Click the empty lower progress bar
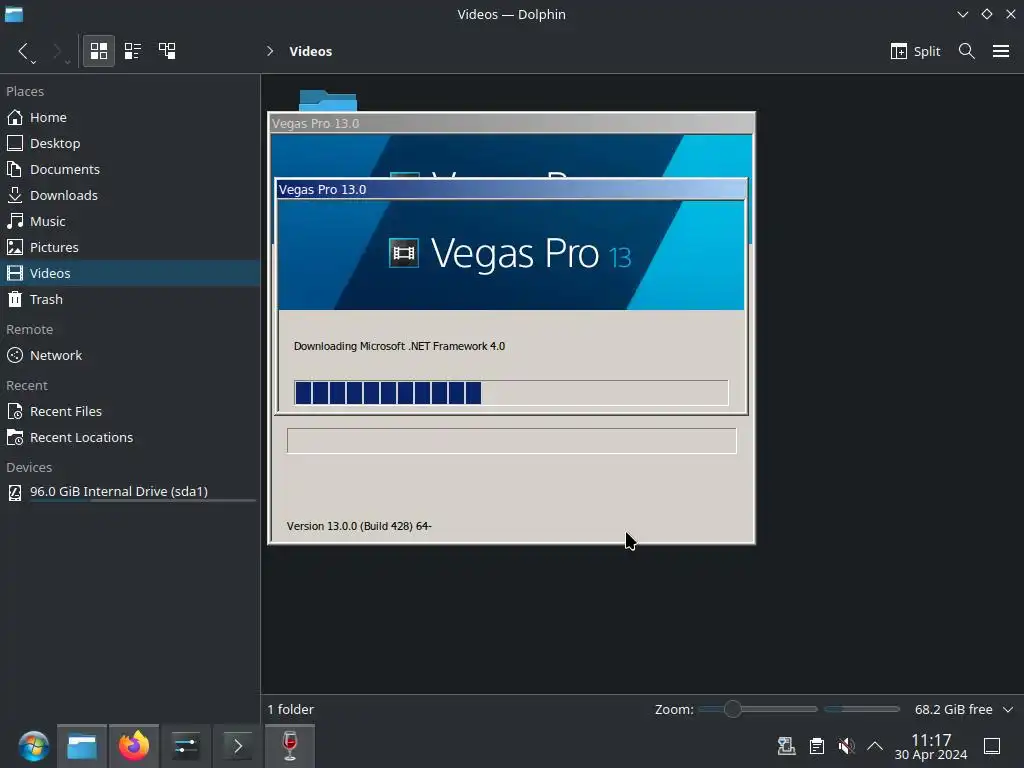The image size is (1024, 768). (511, 441)
